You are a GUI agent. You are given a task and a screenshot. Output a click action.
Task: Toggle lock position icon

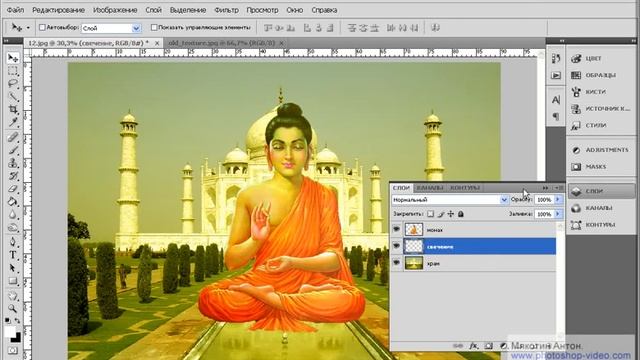tap(451, 213)
